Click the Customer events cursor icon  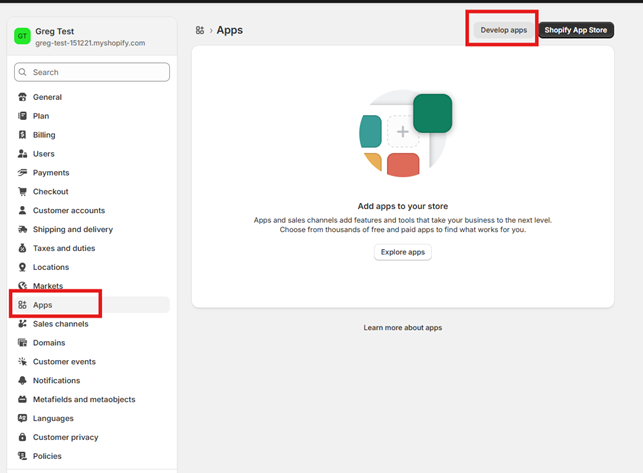pos(23,361)
